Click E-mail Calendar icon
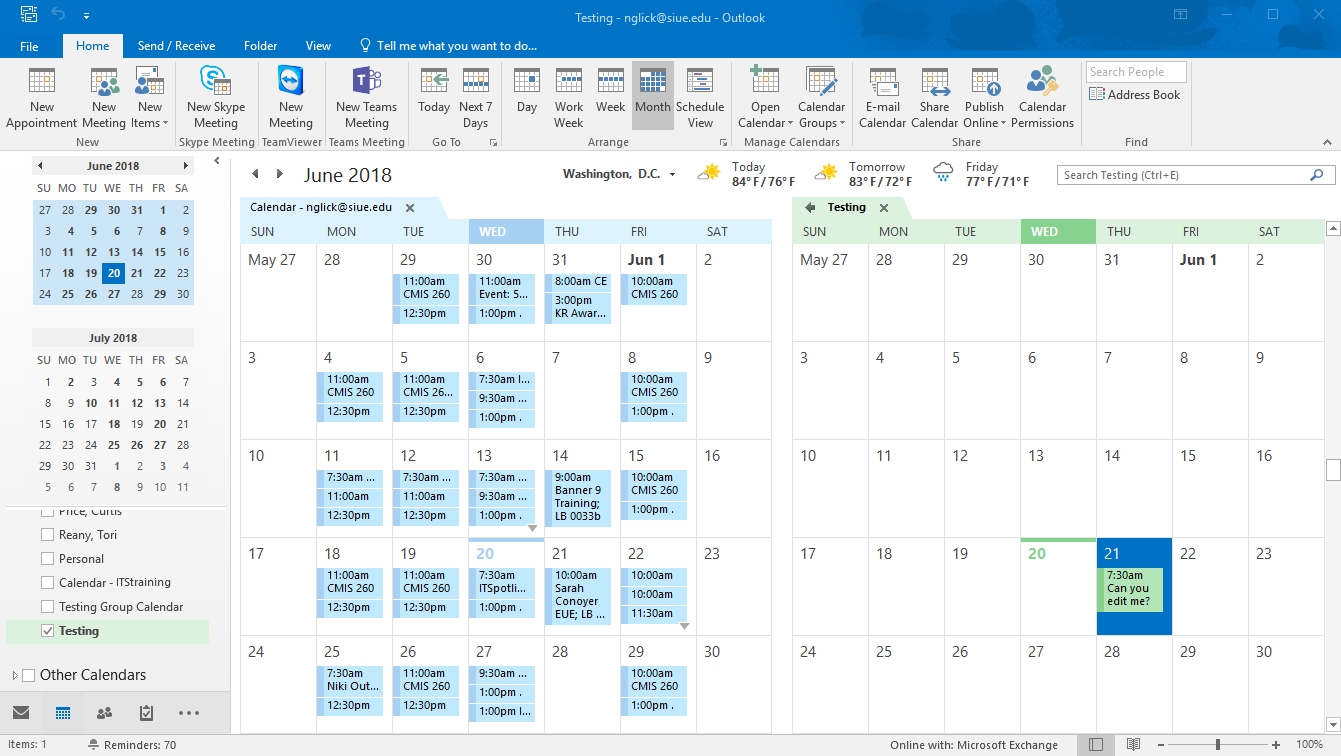The height and width of the screenshot is (756, 1341). (882, 98)
